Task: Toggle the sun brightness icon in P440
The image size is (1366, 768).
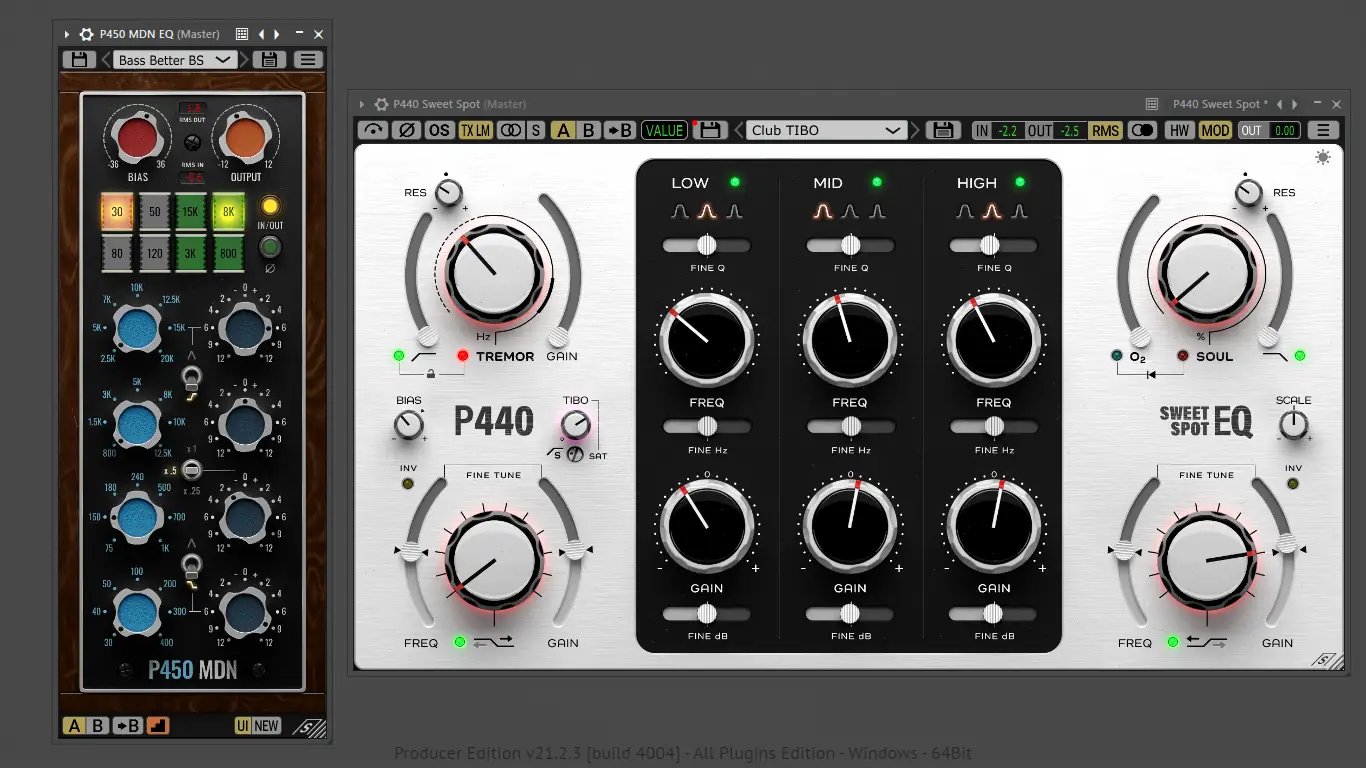Action: point(1323,157)
